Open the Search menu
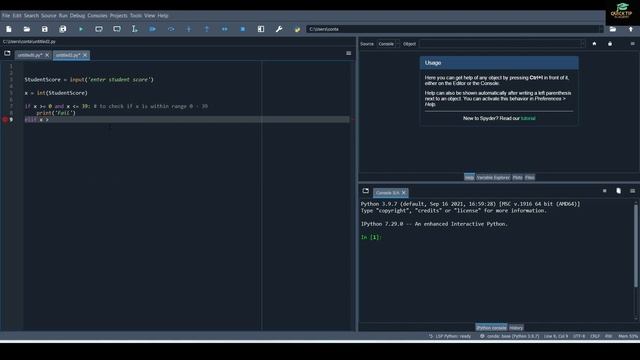This screenshot has height=360, width=640. pos(31,16)
